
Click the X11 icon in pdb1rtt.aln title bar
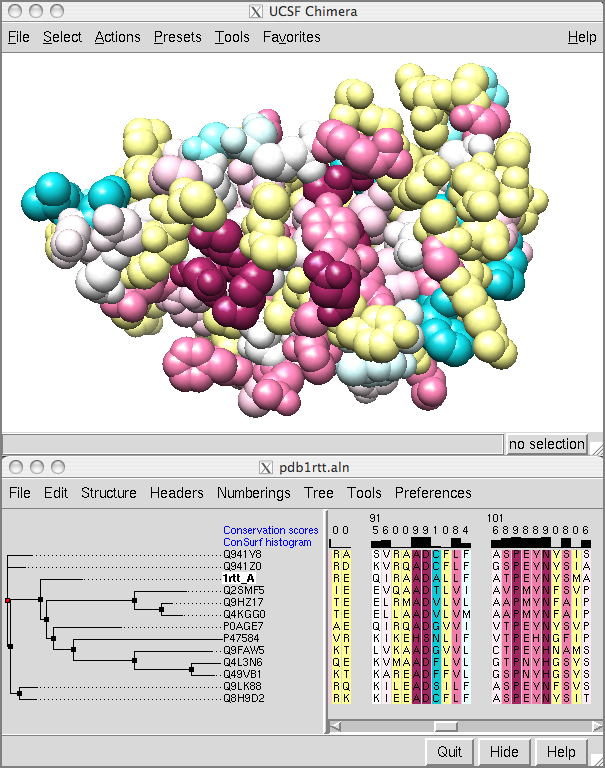coord(265,467)
